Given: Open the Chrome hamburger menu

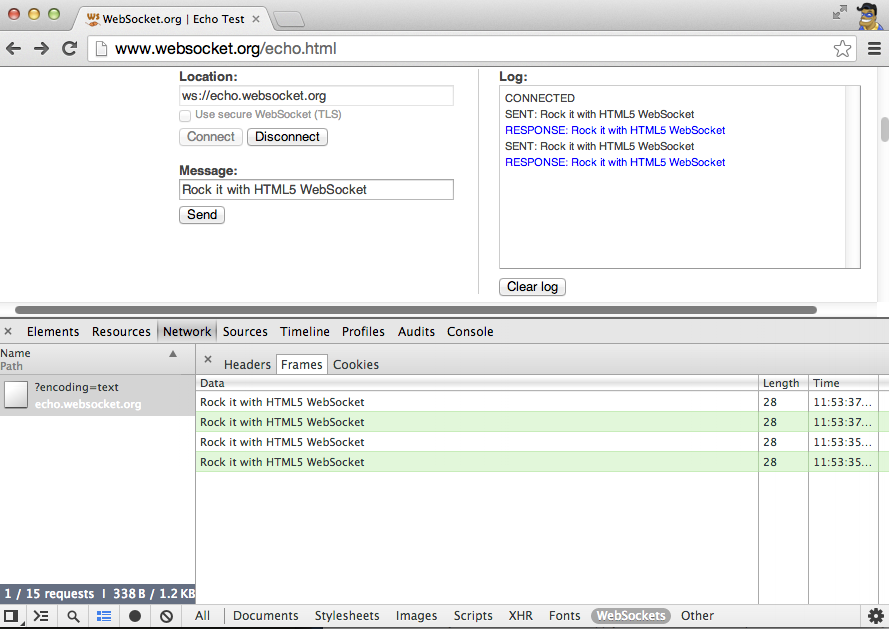Looking at the screenshot, I should click(874, 49).
